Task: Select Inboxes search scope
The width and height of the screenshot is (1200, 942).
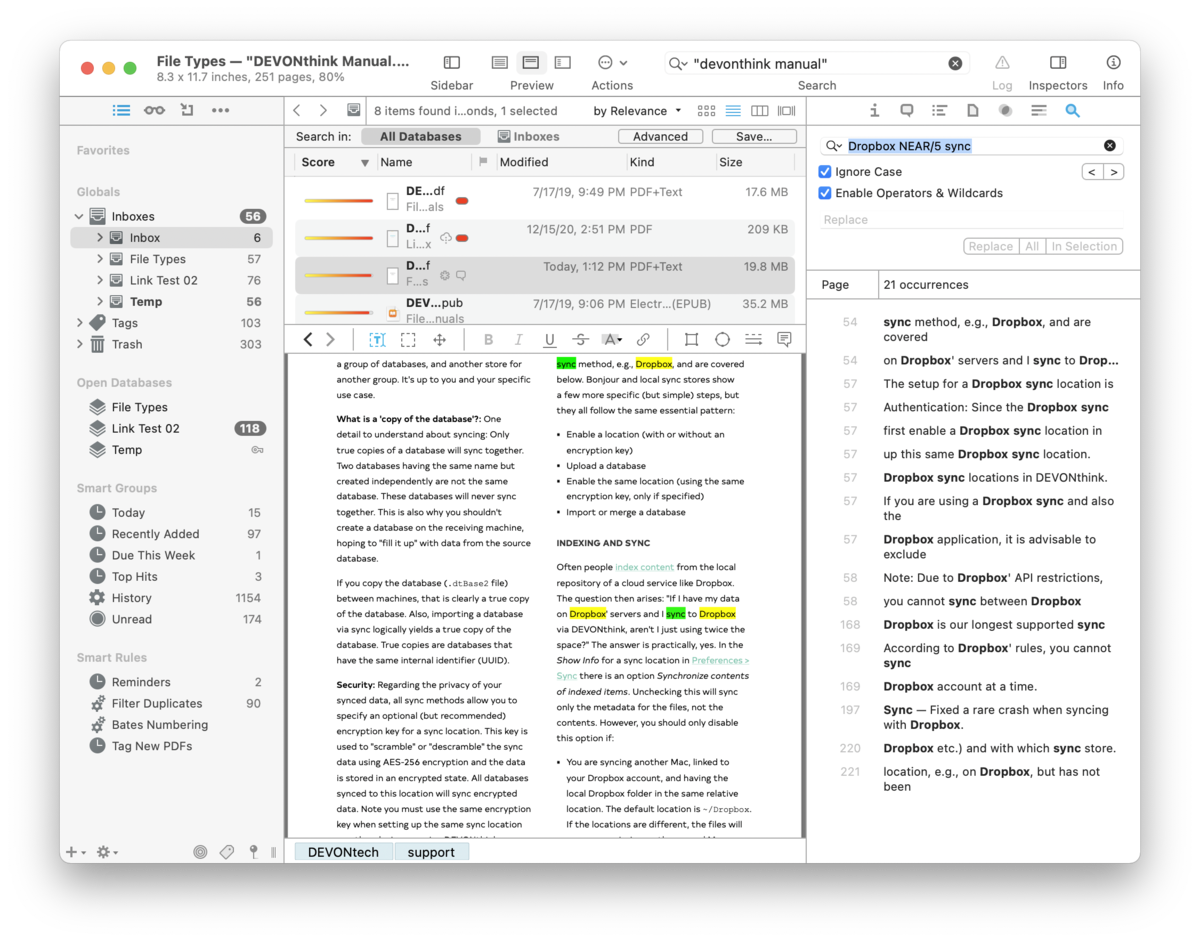Action: coord(529,137)
